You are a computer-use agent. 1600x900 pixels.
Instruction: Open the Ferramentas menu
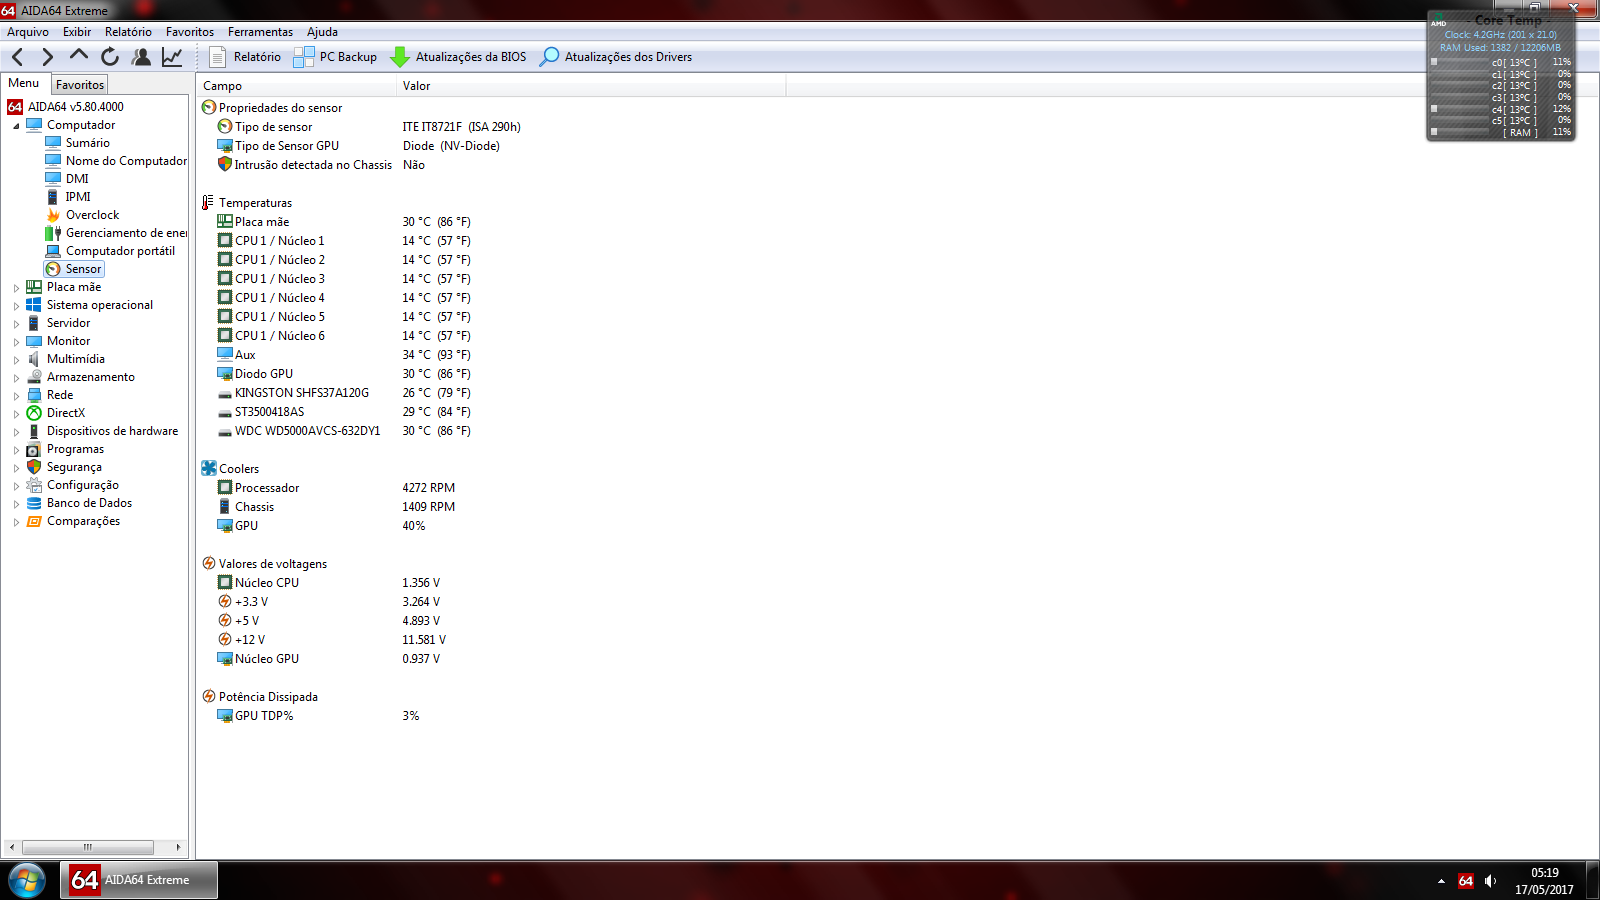point(260,32)
